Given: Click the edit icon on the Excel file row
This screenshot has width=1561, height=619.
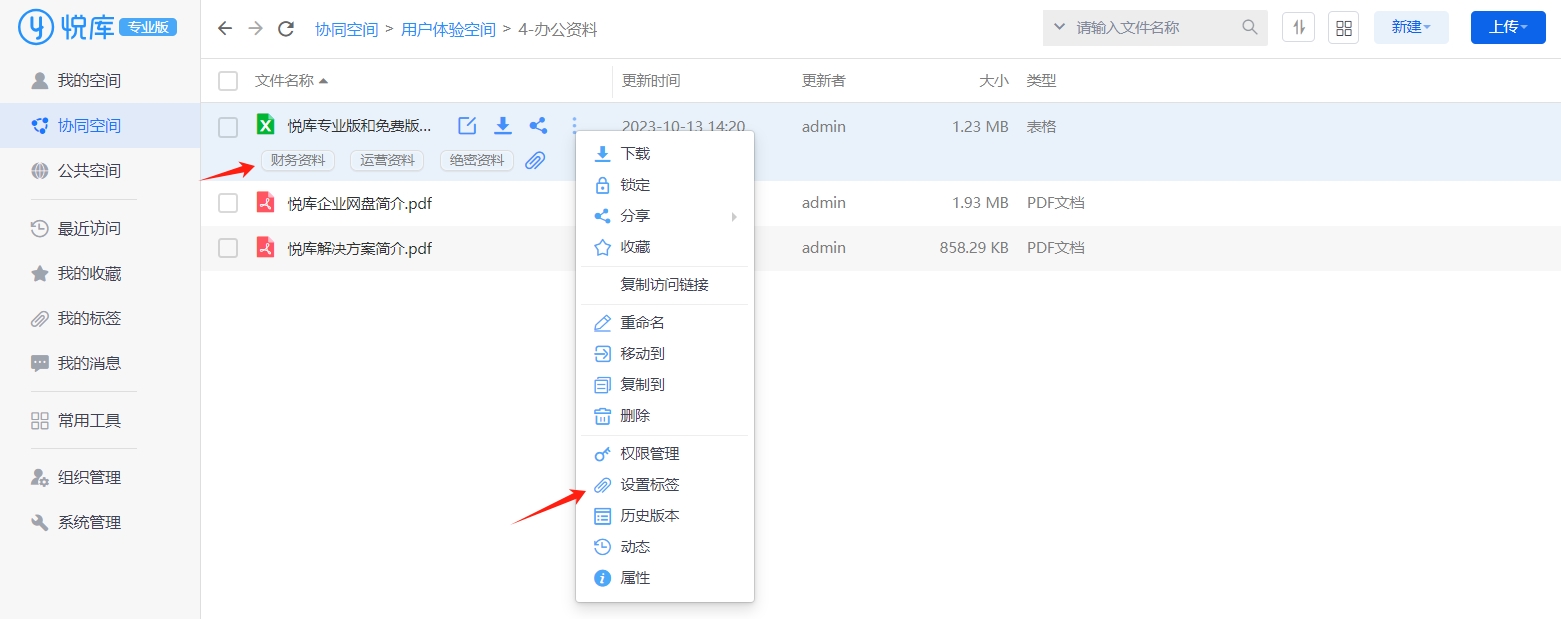Looking at the screenshot, I should click(x=467, y=126).
